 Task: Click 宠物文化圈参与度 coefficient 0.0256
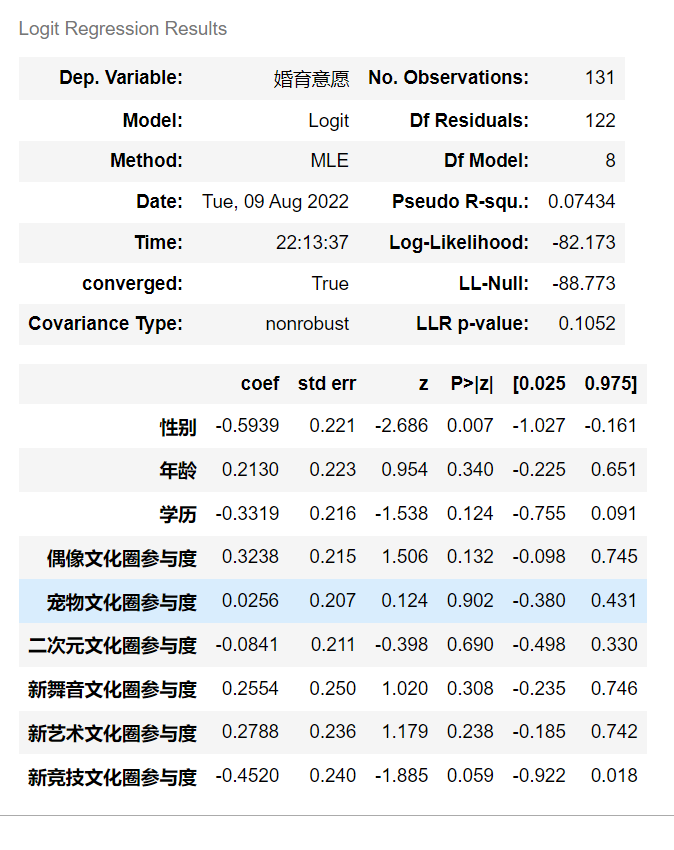point(251,601)
